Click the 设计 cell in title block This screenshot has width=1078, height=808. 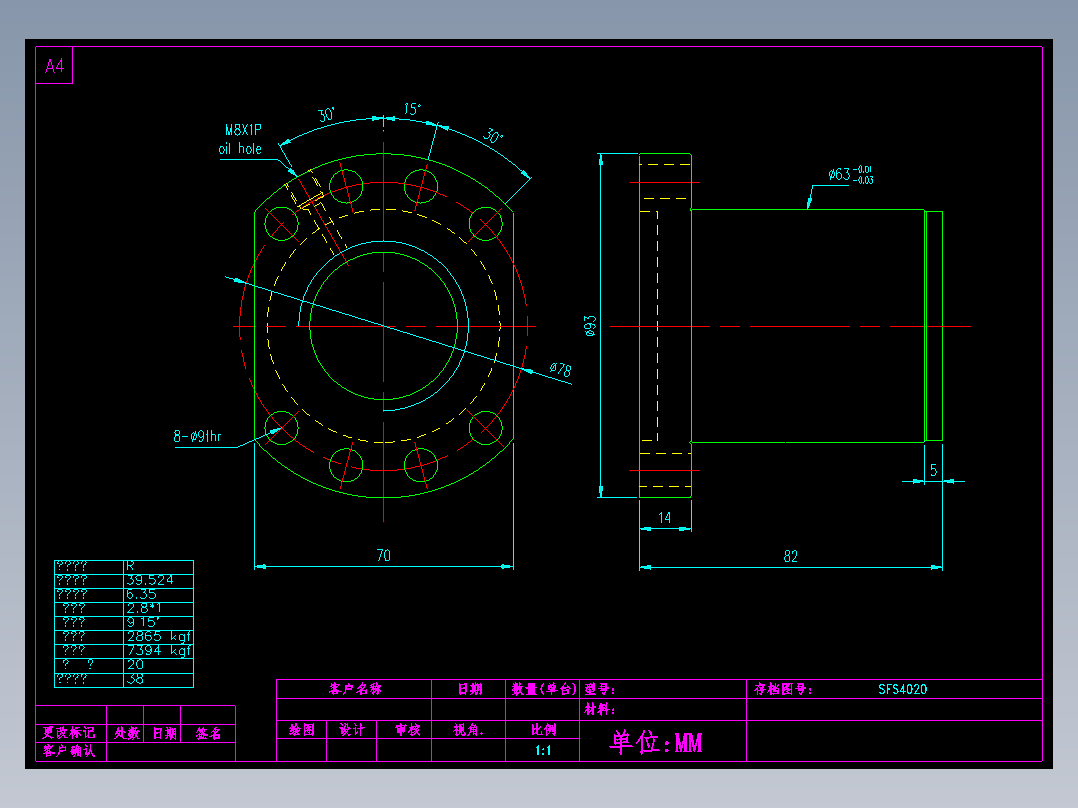(x=351, y=730)
